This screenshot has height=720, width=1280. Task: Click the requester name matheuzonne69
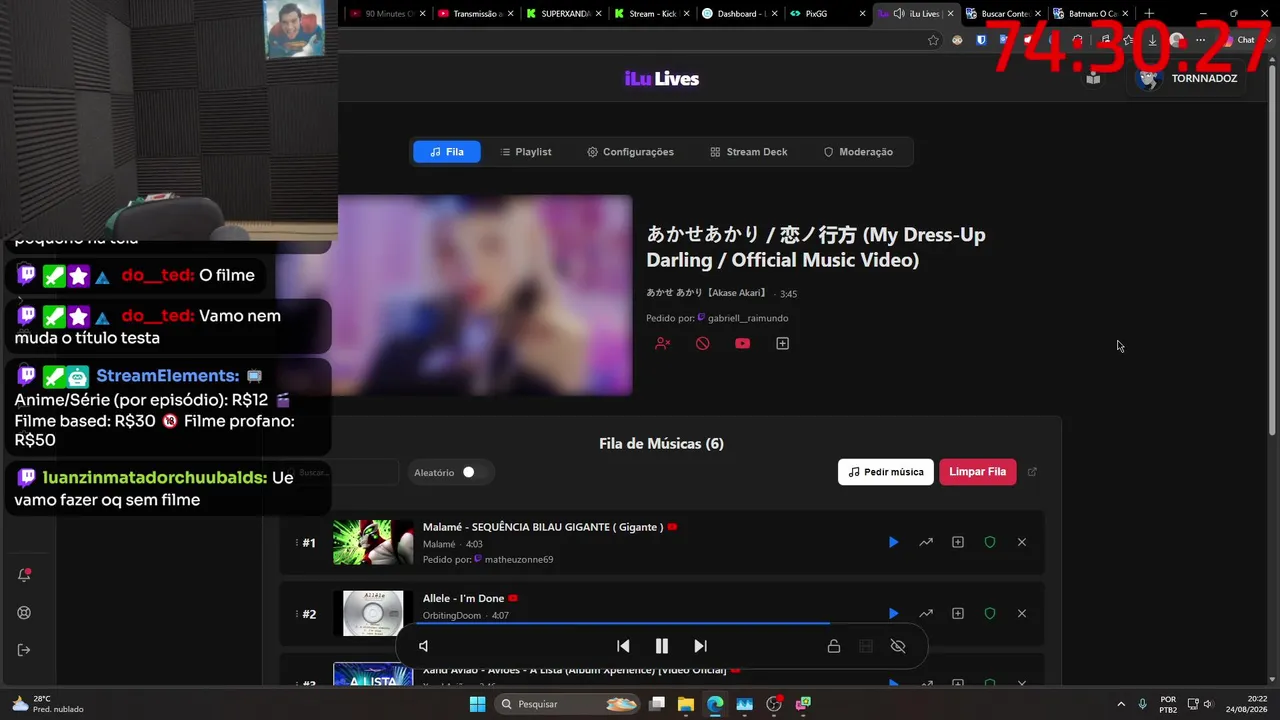coord(519,560)
